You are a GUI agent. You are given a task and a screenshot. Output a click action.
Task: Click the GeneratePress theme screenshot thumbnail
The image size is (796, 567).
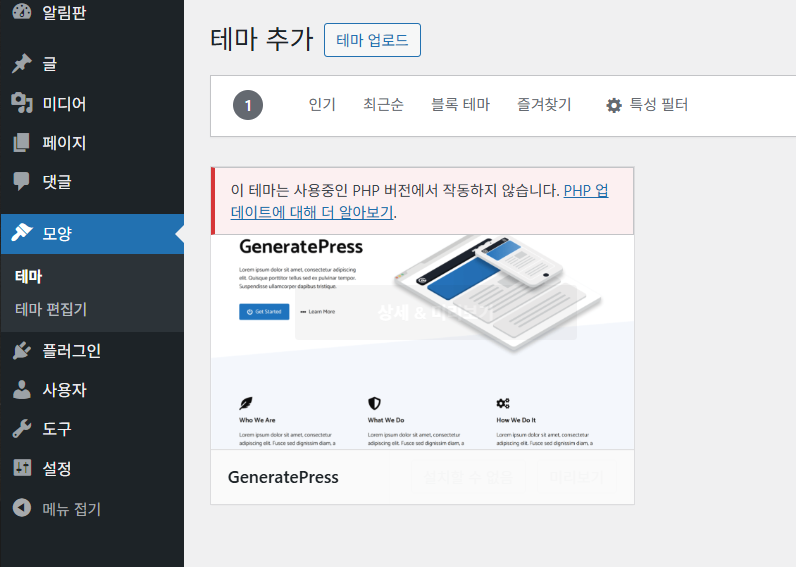click(x=422, y=342)
